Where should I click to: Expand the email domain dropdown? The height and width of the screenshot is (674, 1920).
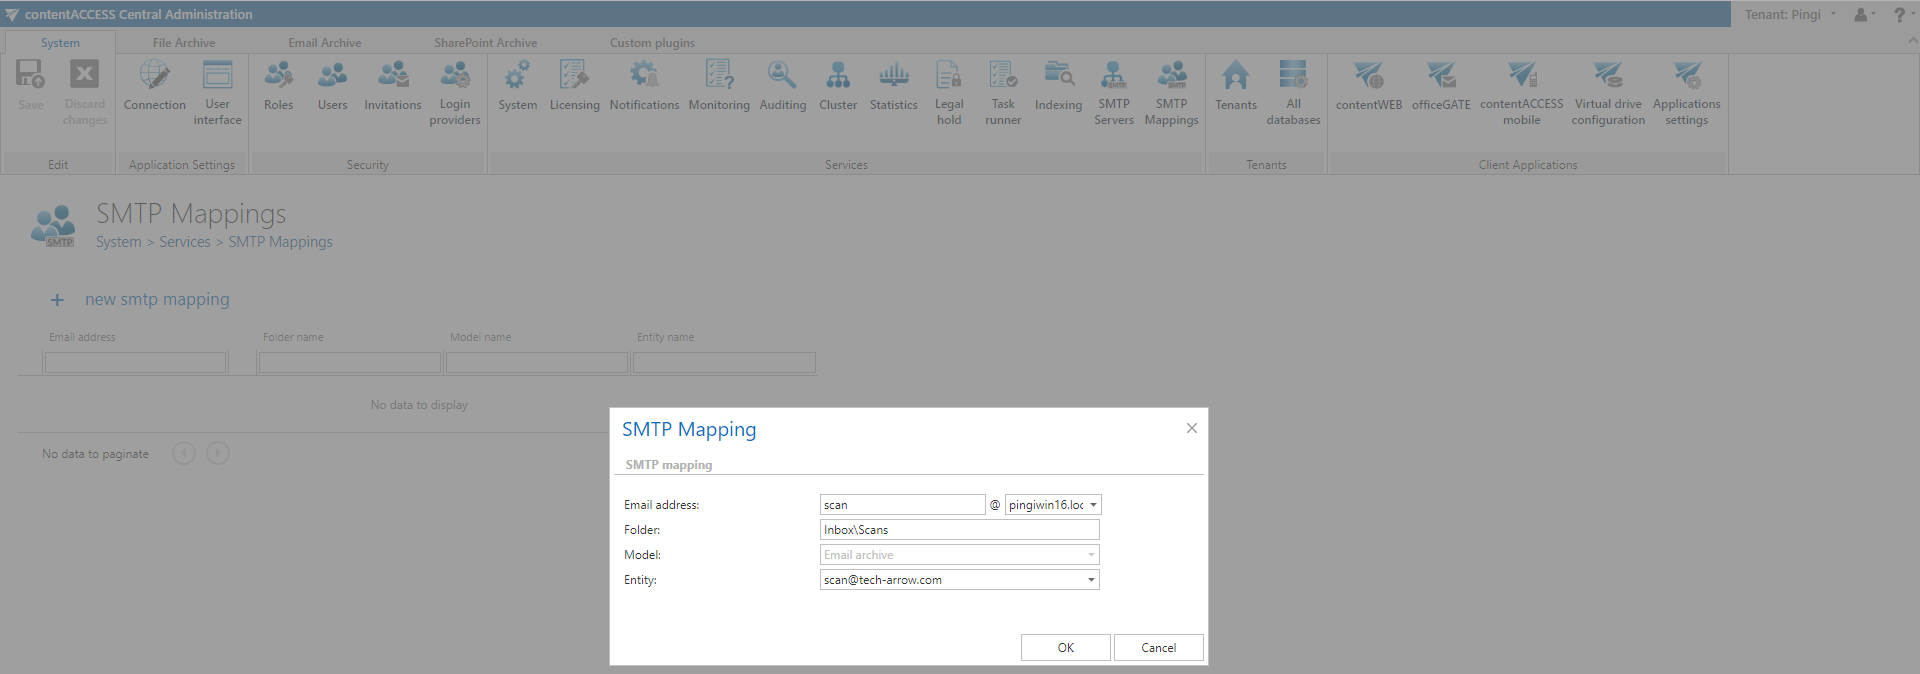(x=1093, y=505)
